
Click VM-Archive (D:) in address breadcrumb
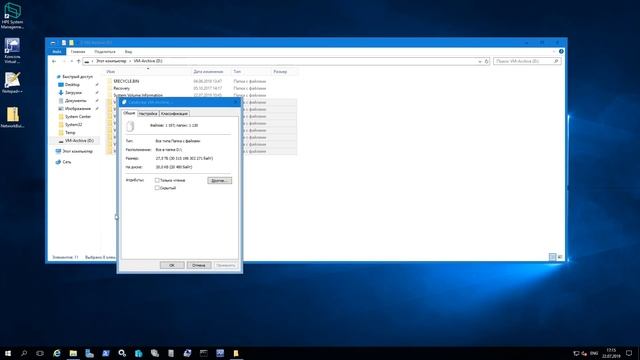click(x=148, y=61)
